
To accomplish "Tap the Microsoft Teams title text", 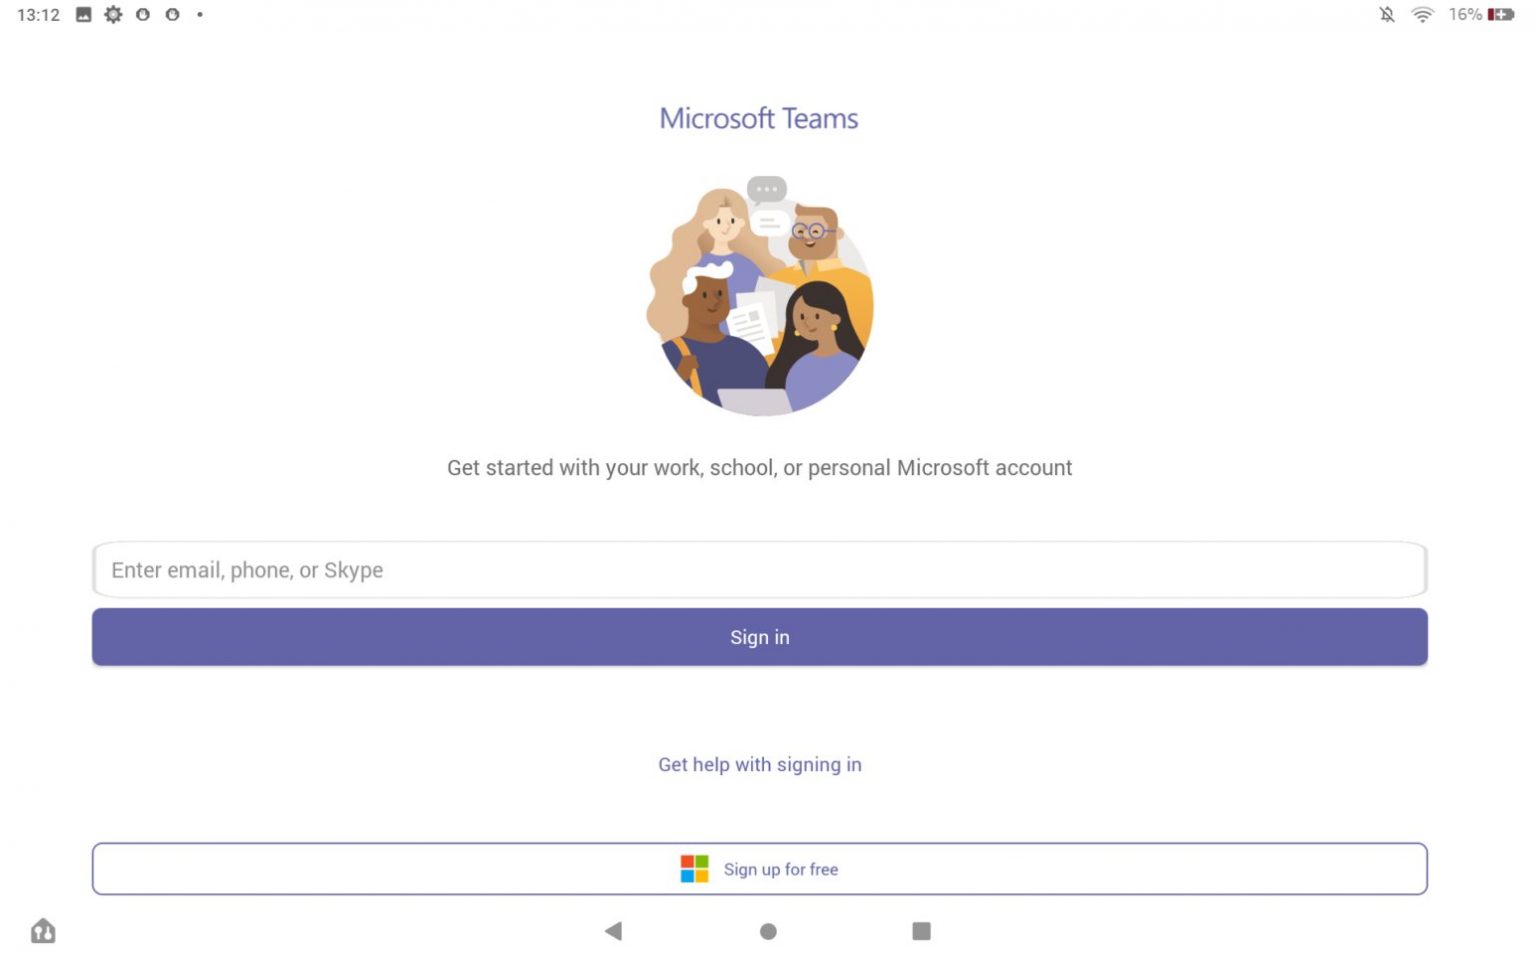I will click(x=759, y=118).
